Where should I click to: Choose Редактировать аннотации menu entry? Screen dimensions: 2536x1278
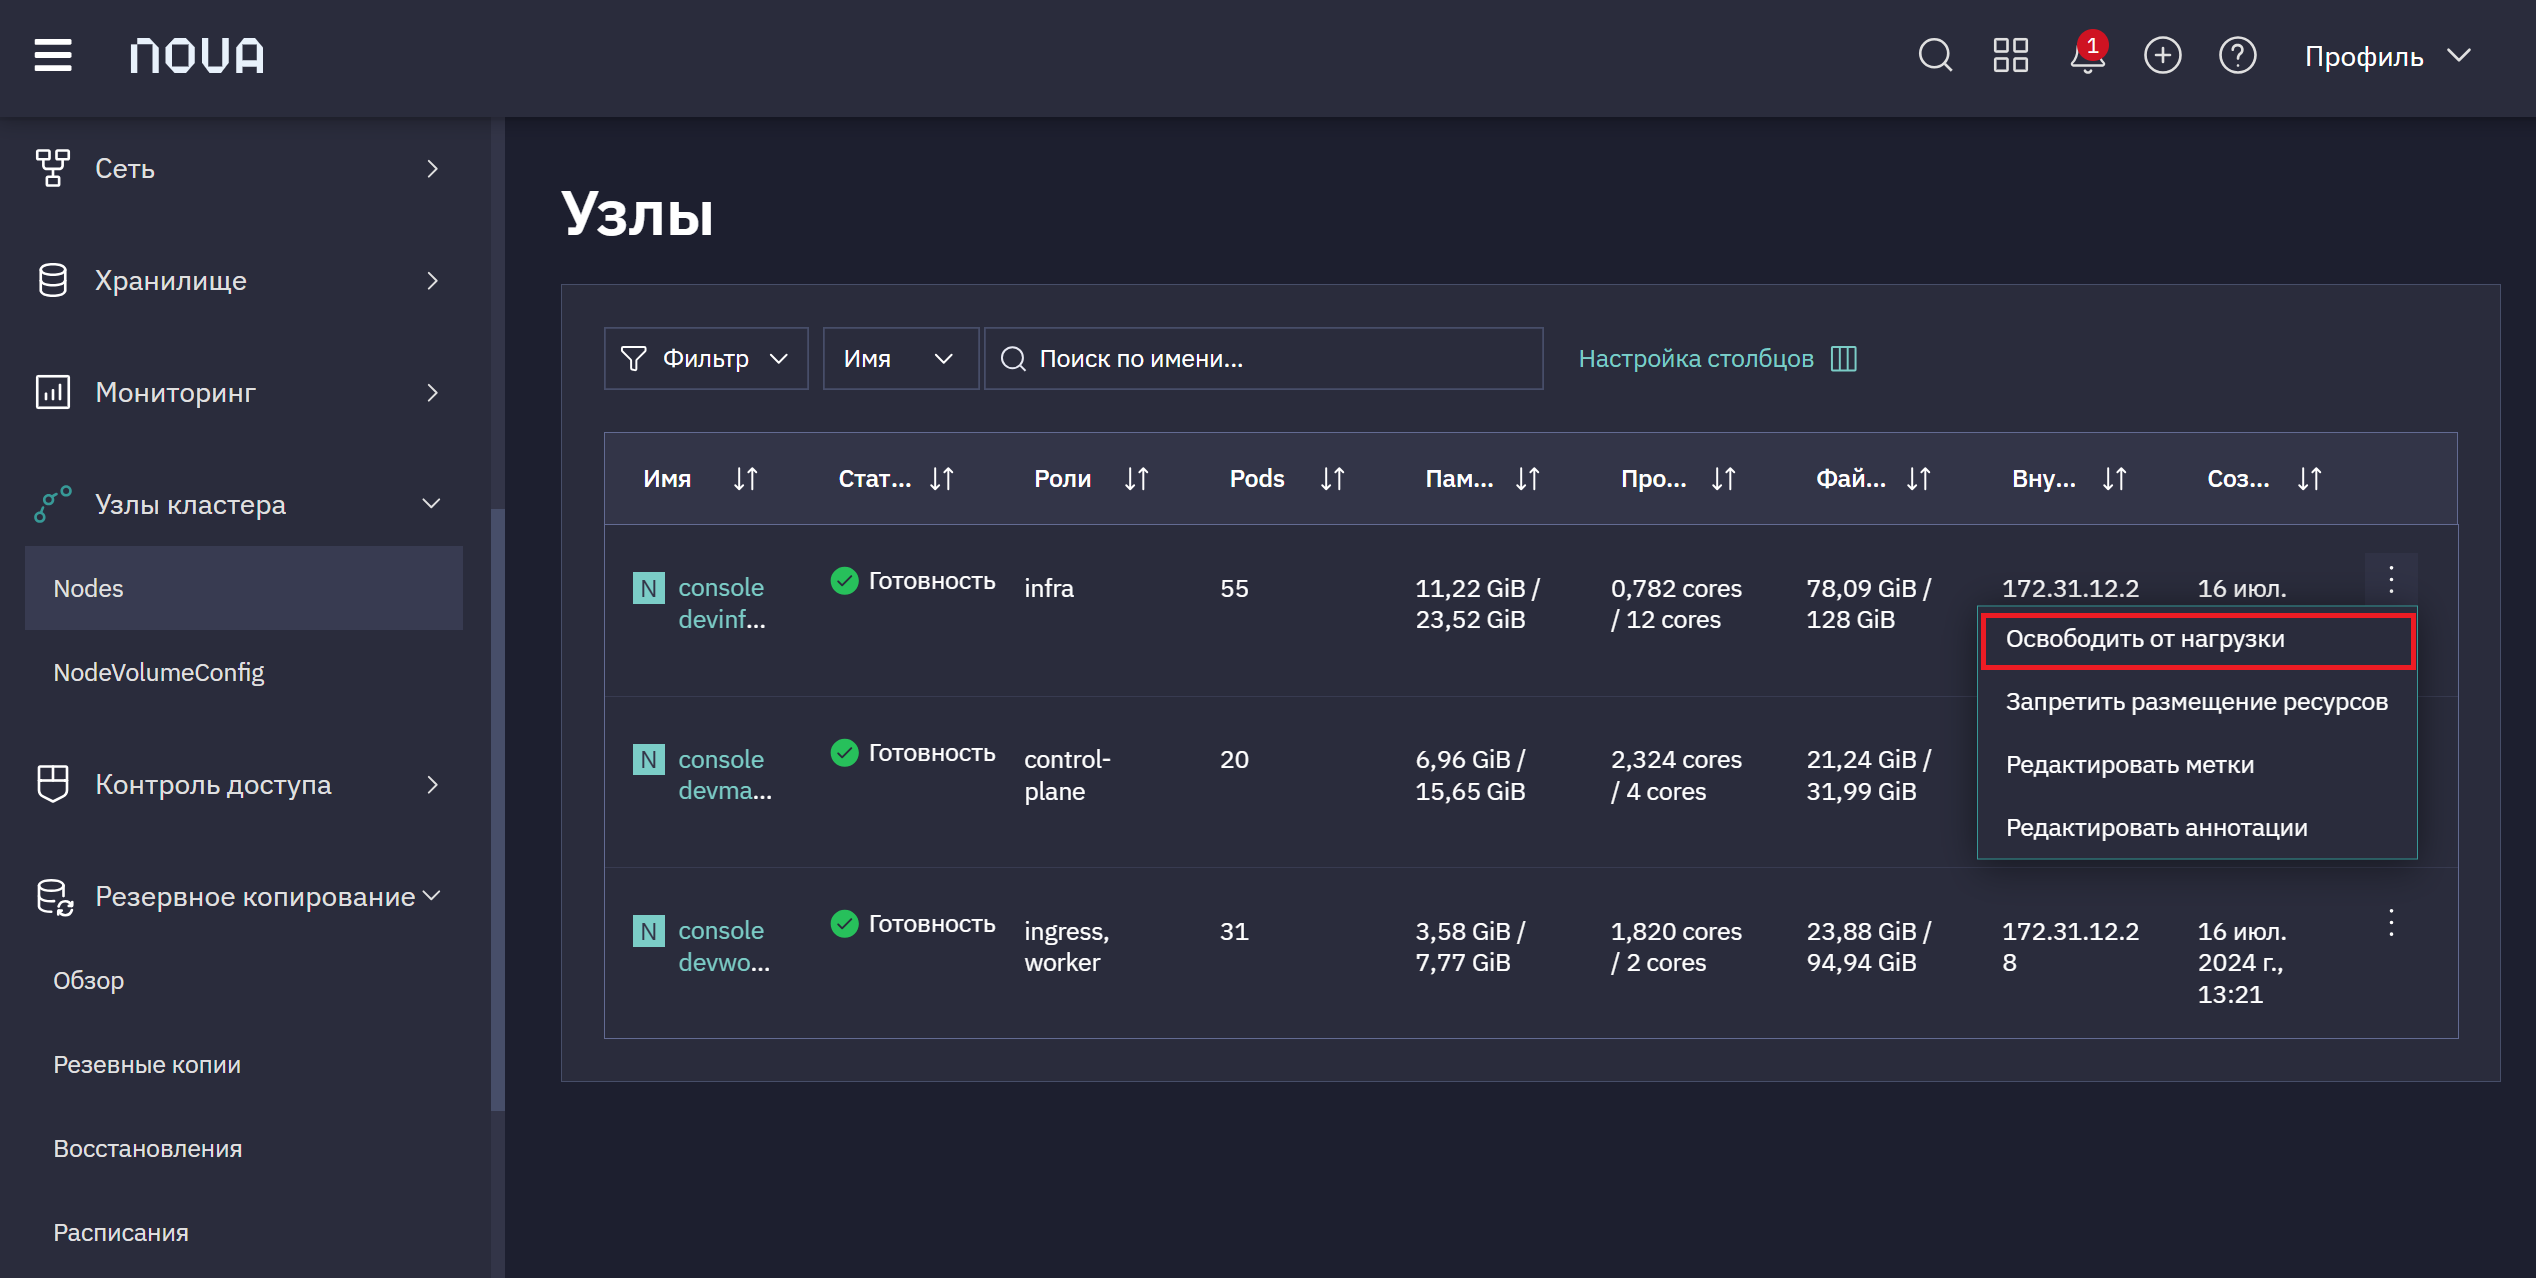2197,828
